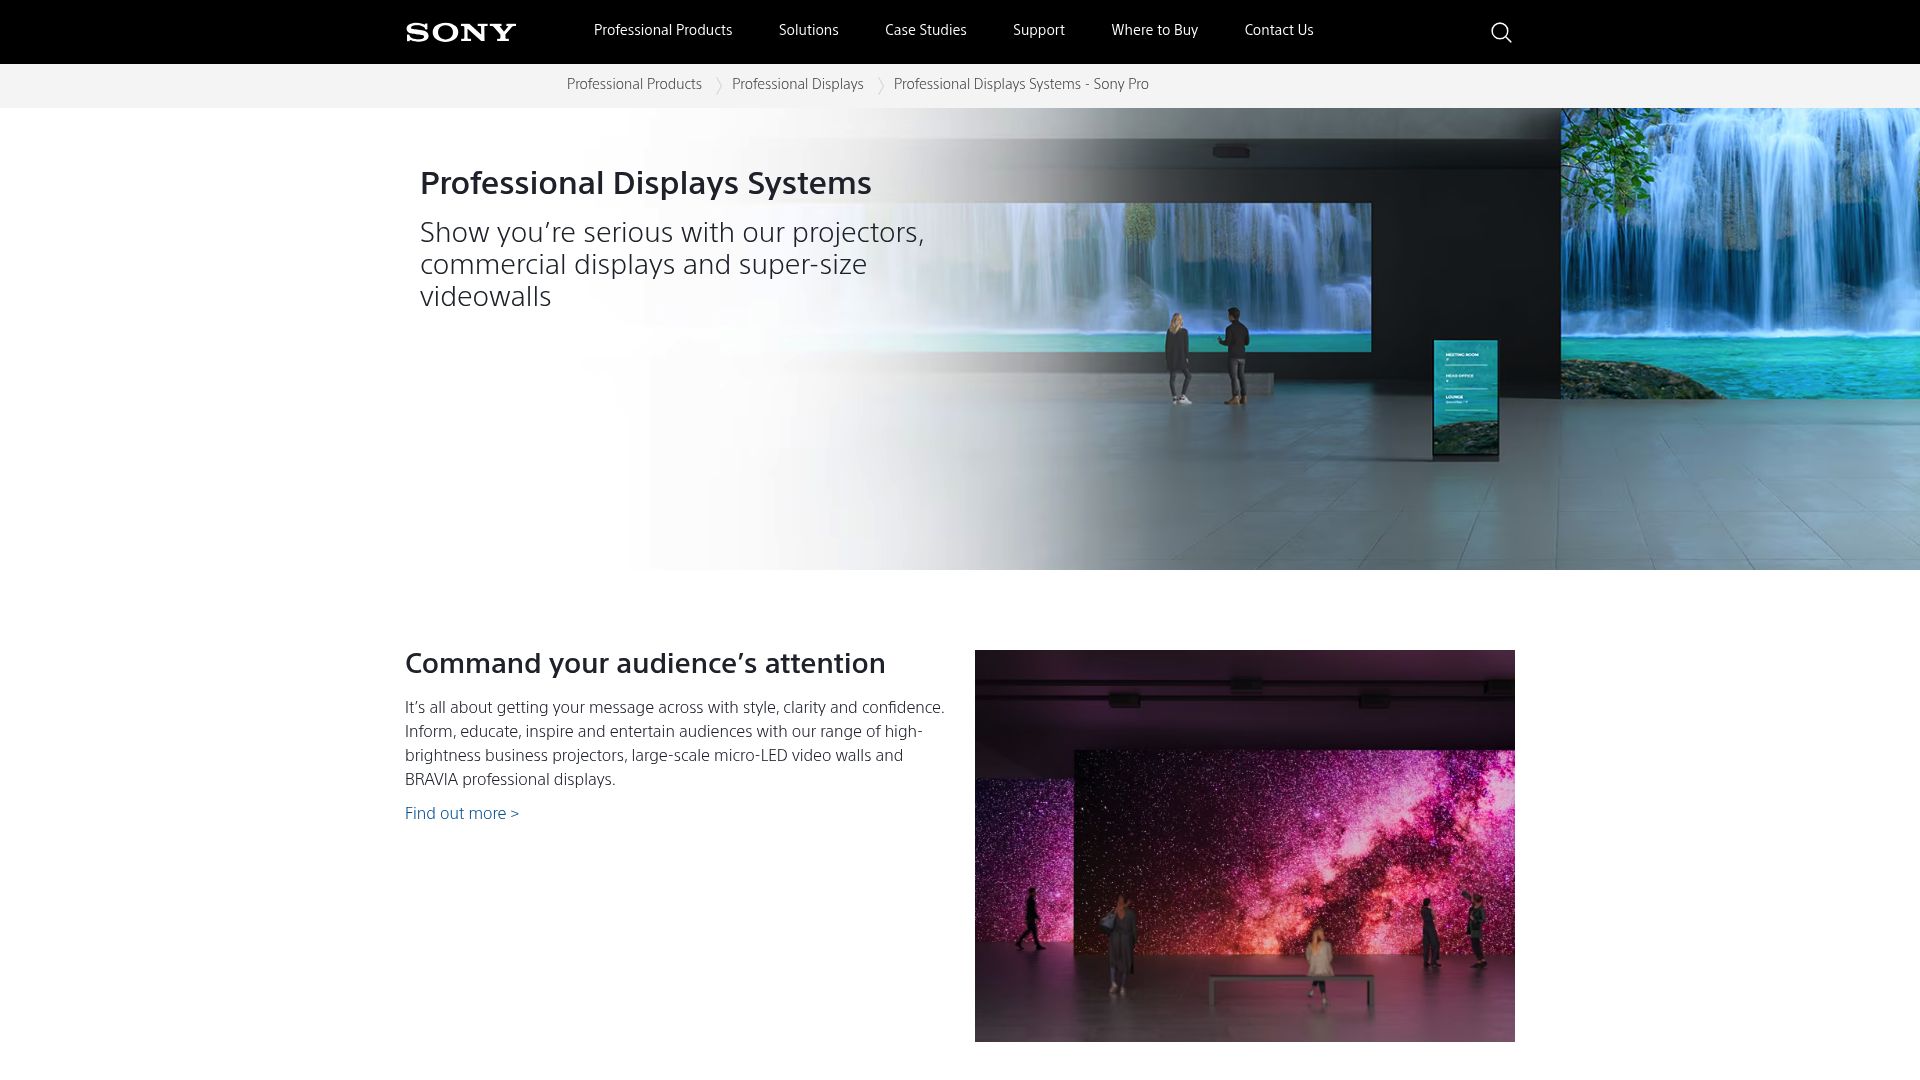The image size is (1920, 1080).
Task: Open the Contact Us page
Action: tap(1278, 30)
